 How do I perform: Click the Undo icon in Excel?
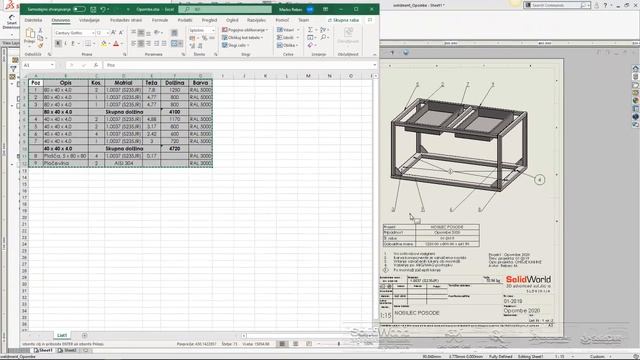[x=103, y=9]
